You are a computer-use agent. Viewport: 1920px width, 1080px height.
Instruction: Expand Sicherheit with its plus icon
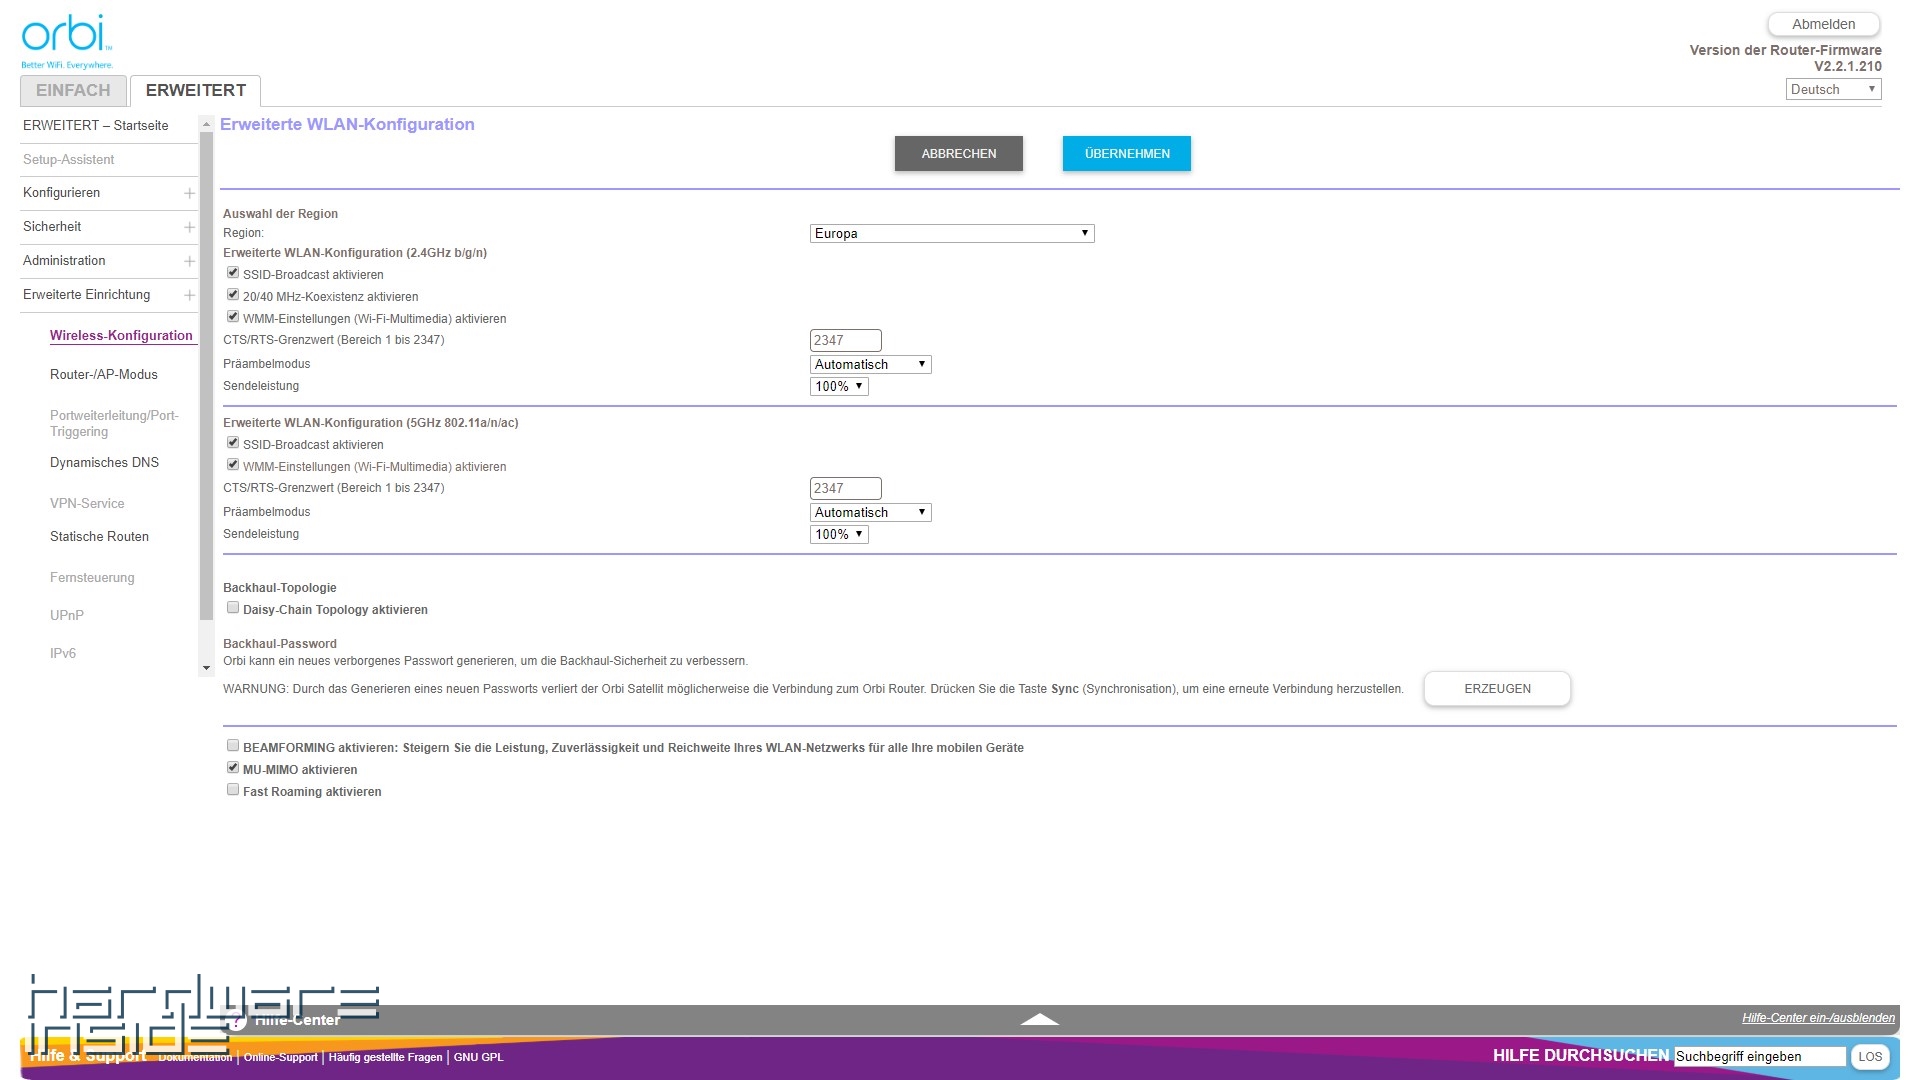(189, 227)
